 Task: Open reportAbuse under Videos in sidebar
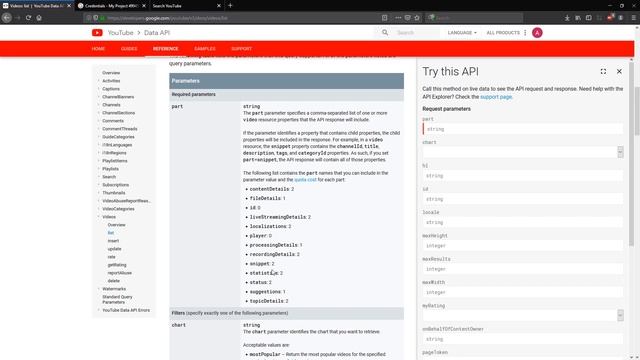(x=120, y=273)
